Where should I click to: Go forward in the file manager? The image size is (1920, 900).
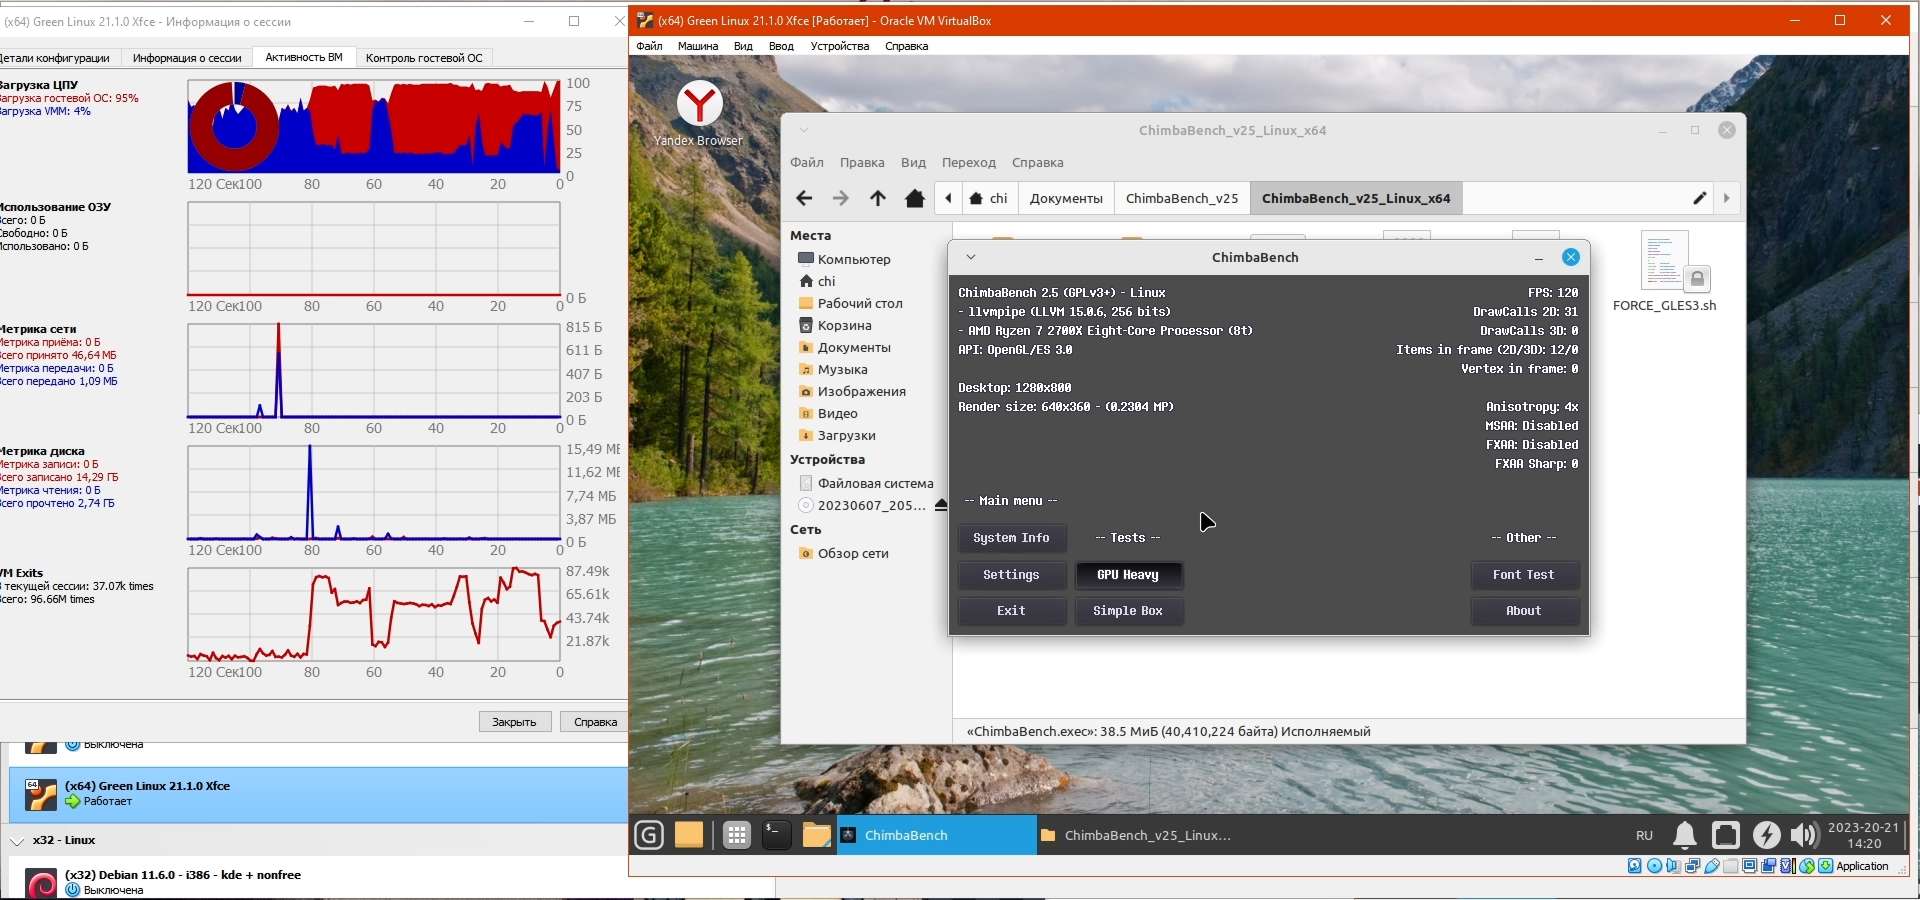[841, 198]
